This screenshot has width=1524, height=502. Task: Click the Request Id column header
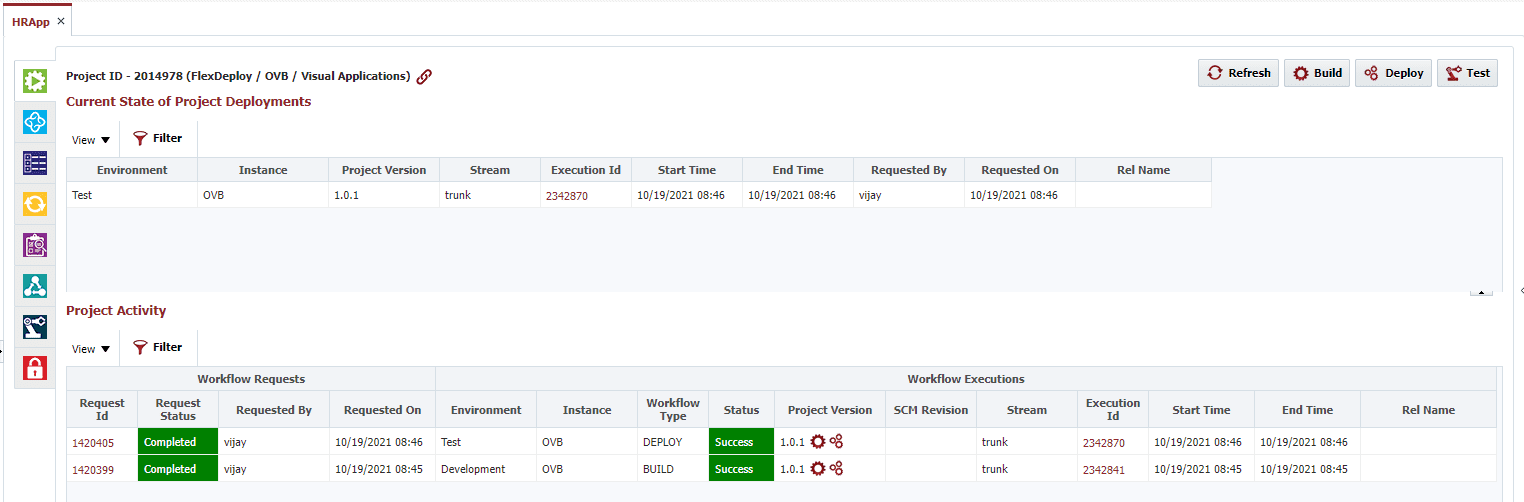coord(102,410)
